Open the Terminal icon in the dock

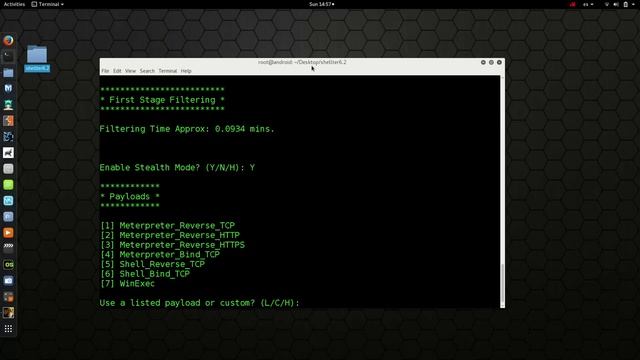point(8,56)
